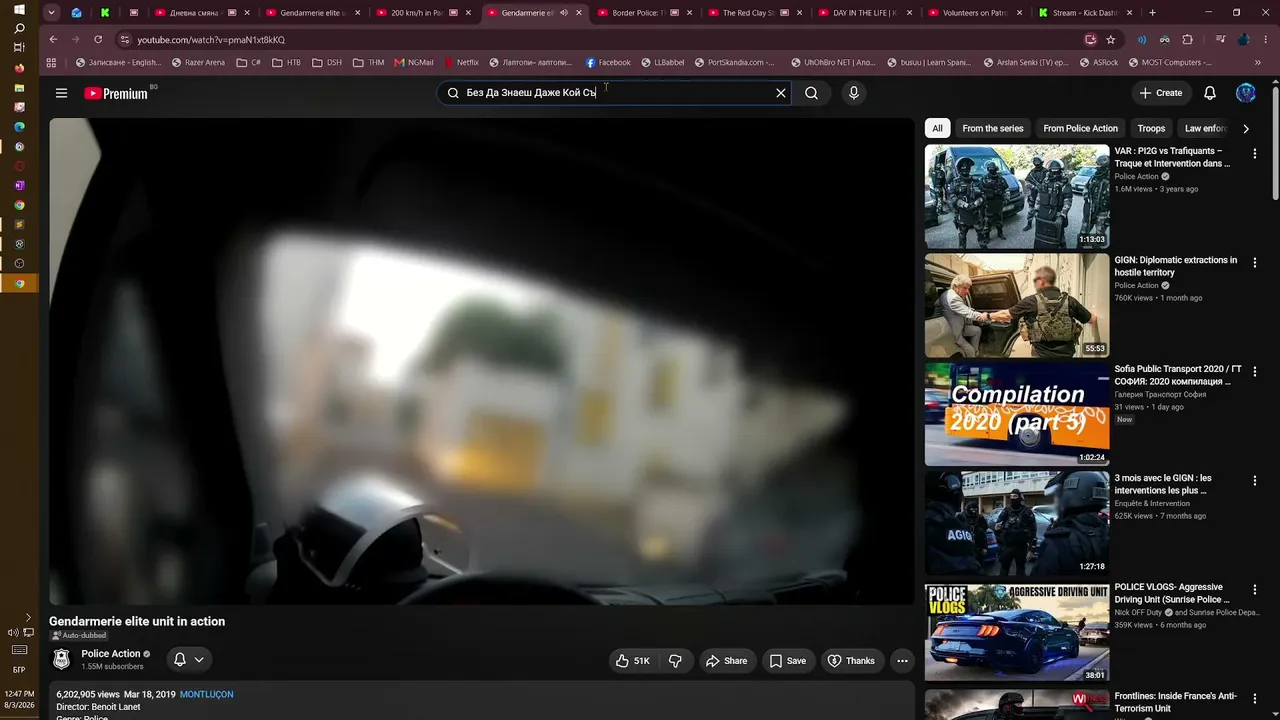Open Sofia Public Transport compilation thumbnail
Viewport: 1280px width, 720px height.
coord(1016,415)
